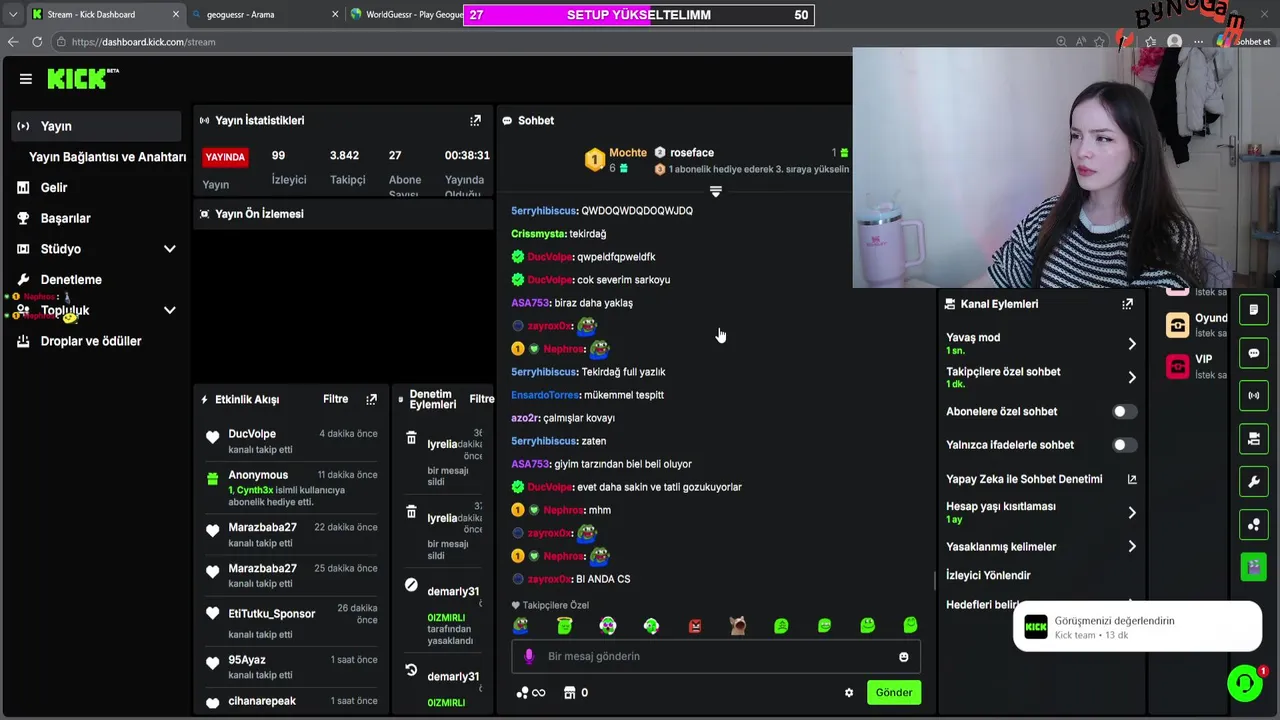Screen dimensions: 1280x720
Task: Expand the Stüdyo sidebar section
Action: (169, 249)
